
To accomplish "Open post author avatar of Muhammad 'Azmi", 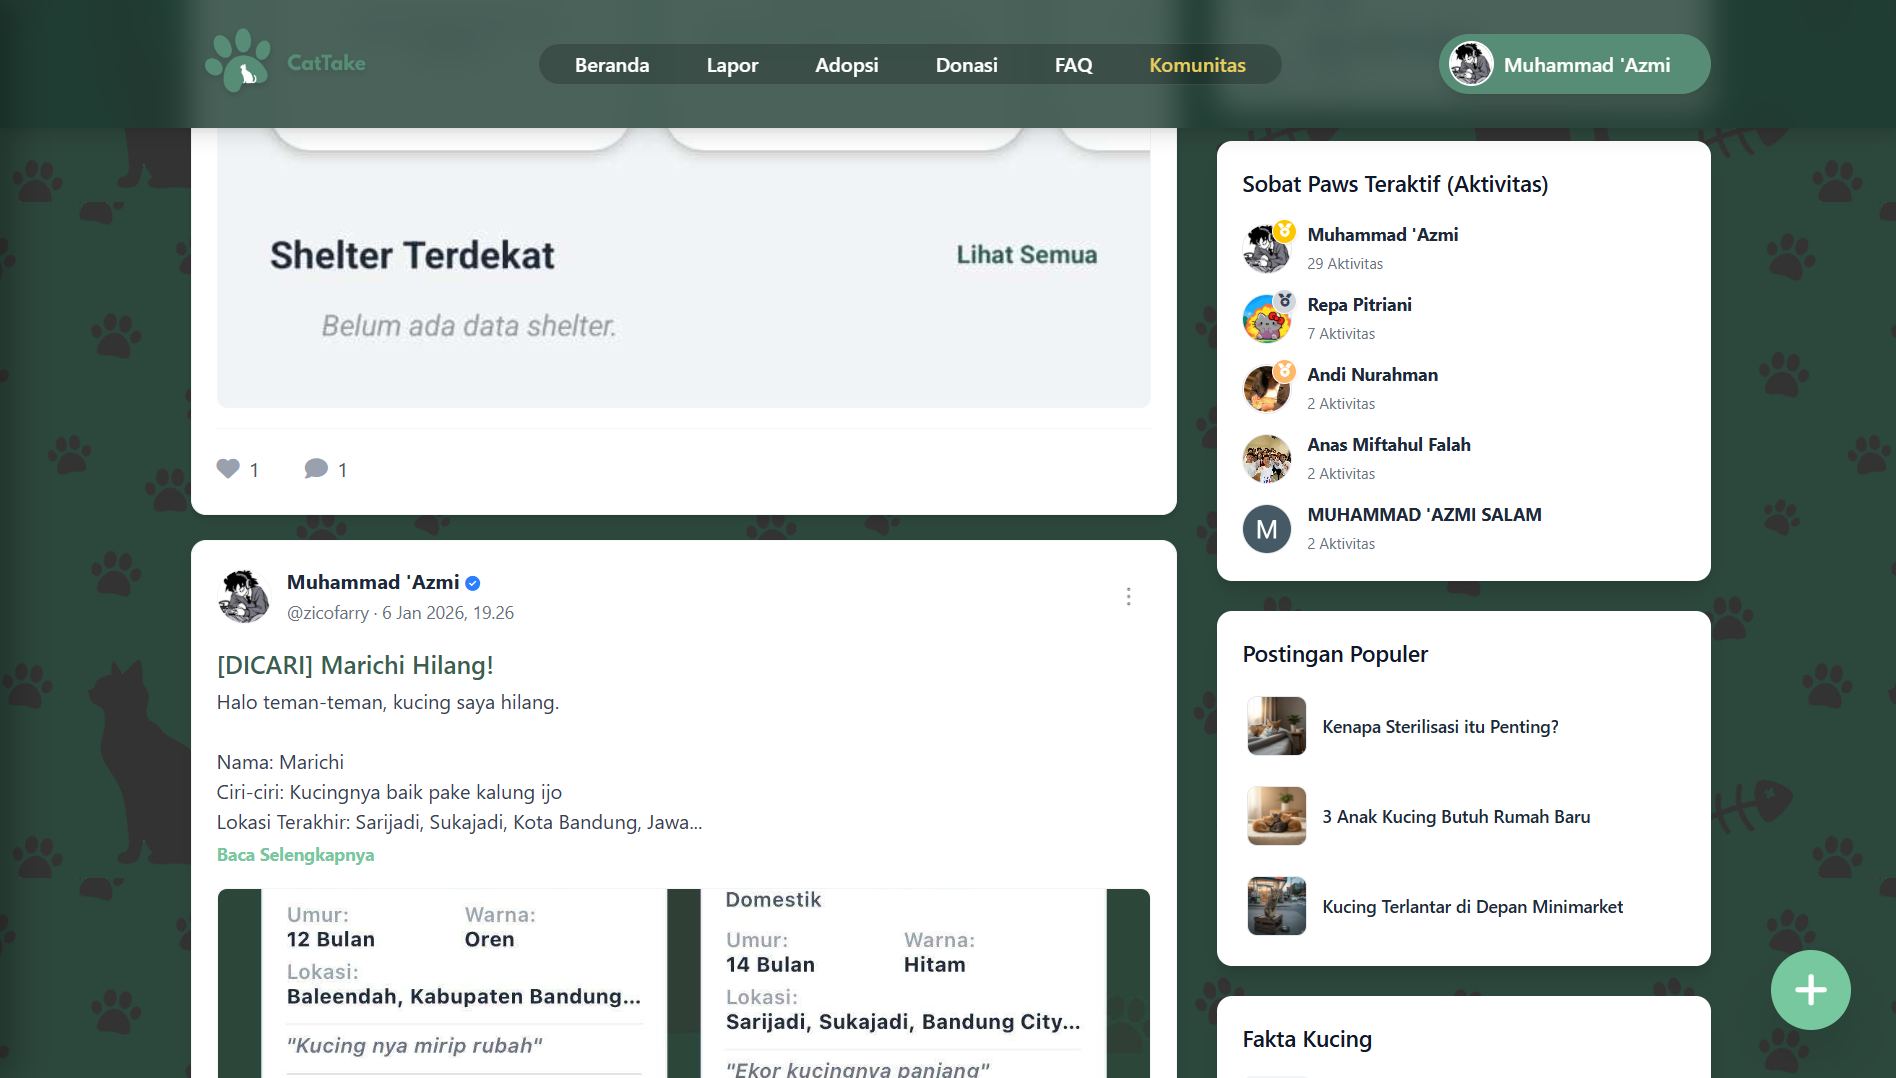I will pyautogui.click(x=243, y=597).
